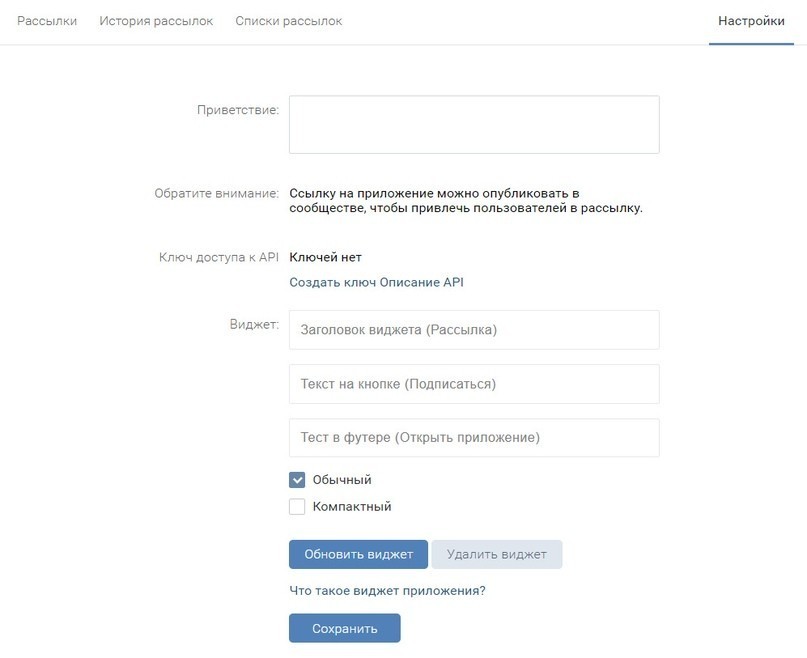807x658 pixels.
Task: Open the Рассылки tab
Action: (47, 21)
